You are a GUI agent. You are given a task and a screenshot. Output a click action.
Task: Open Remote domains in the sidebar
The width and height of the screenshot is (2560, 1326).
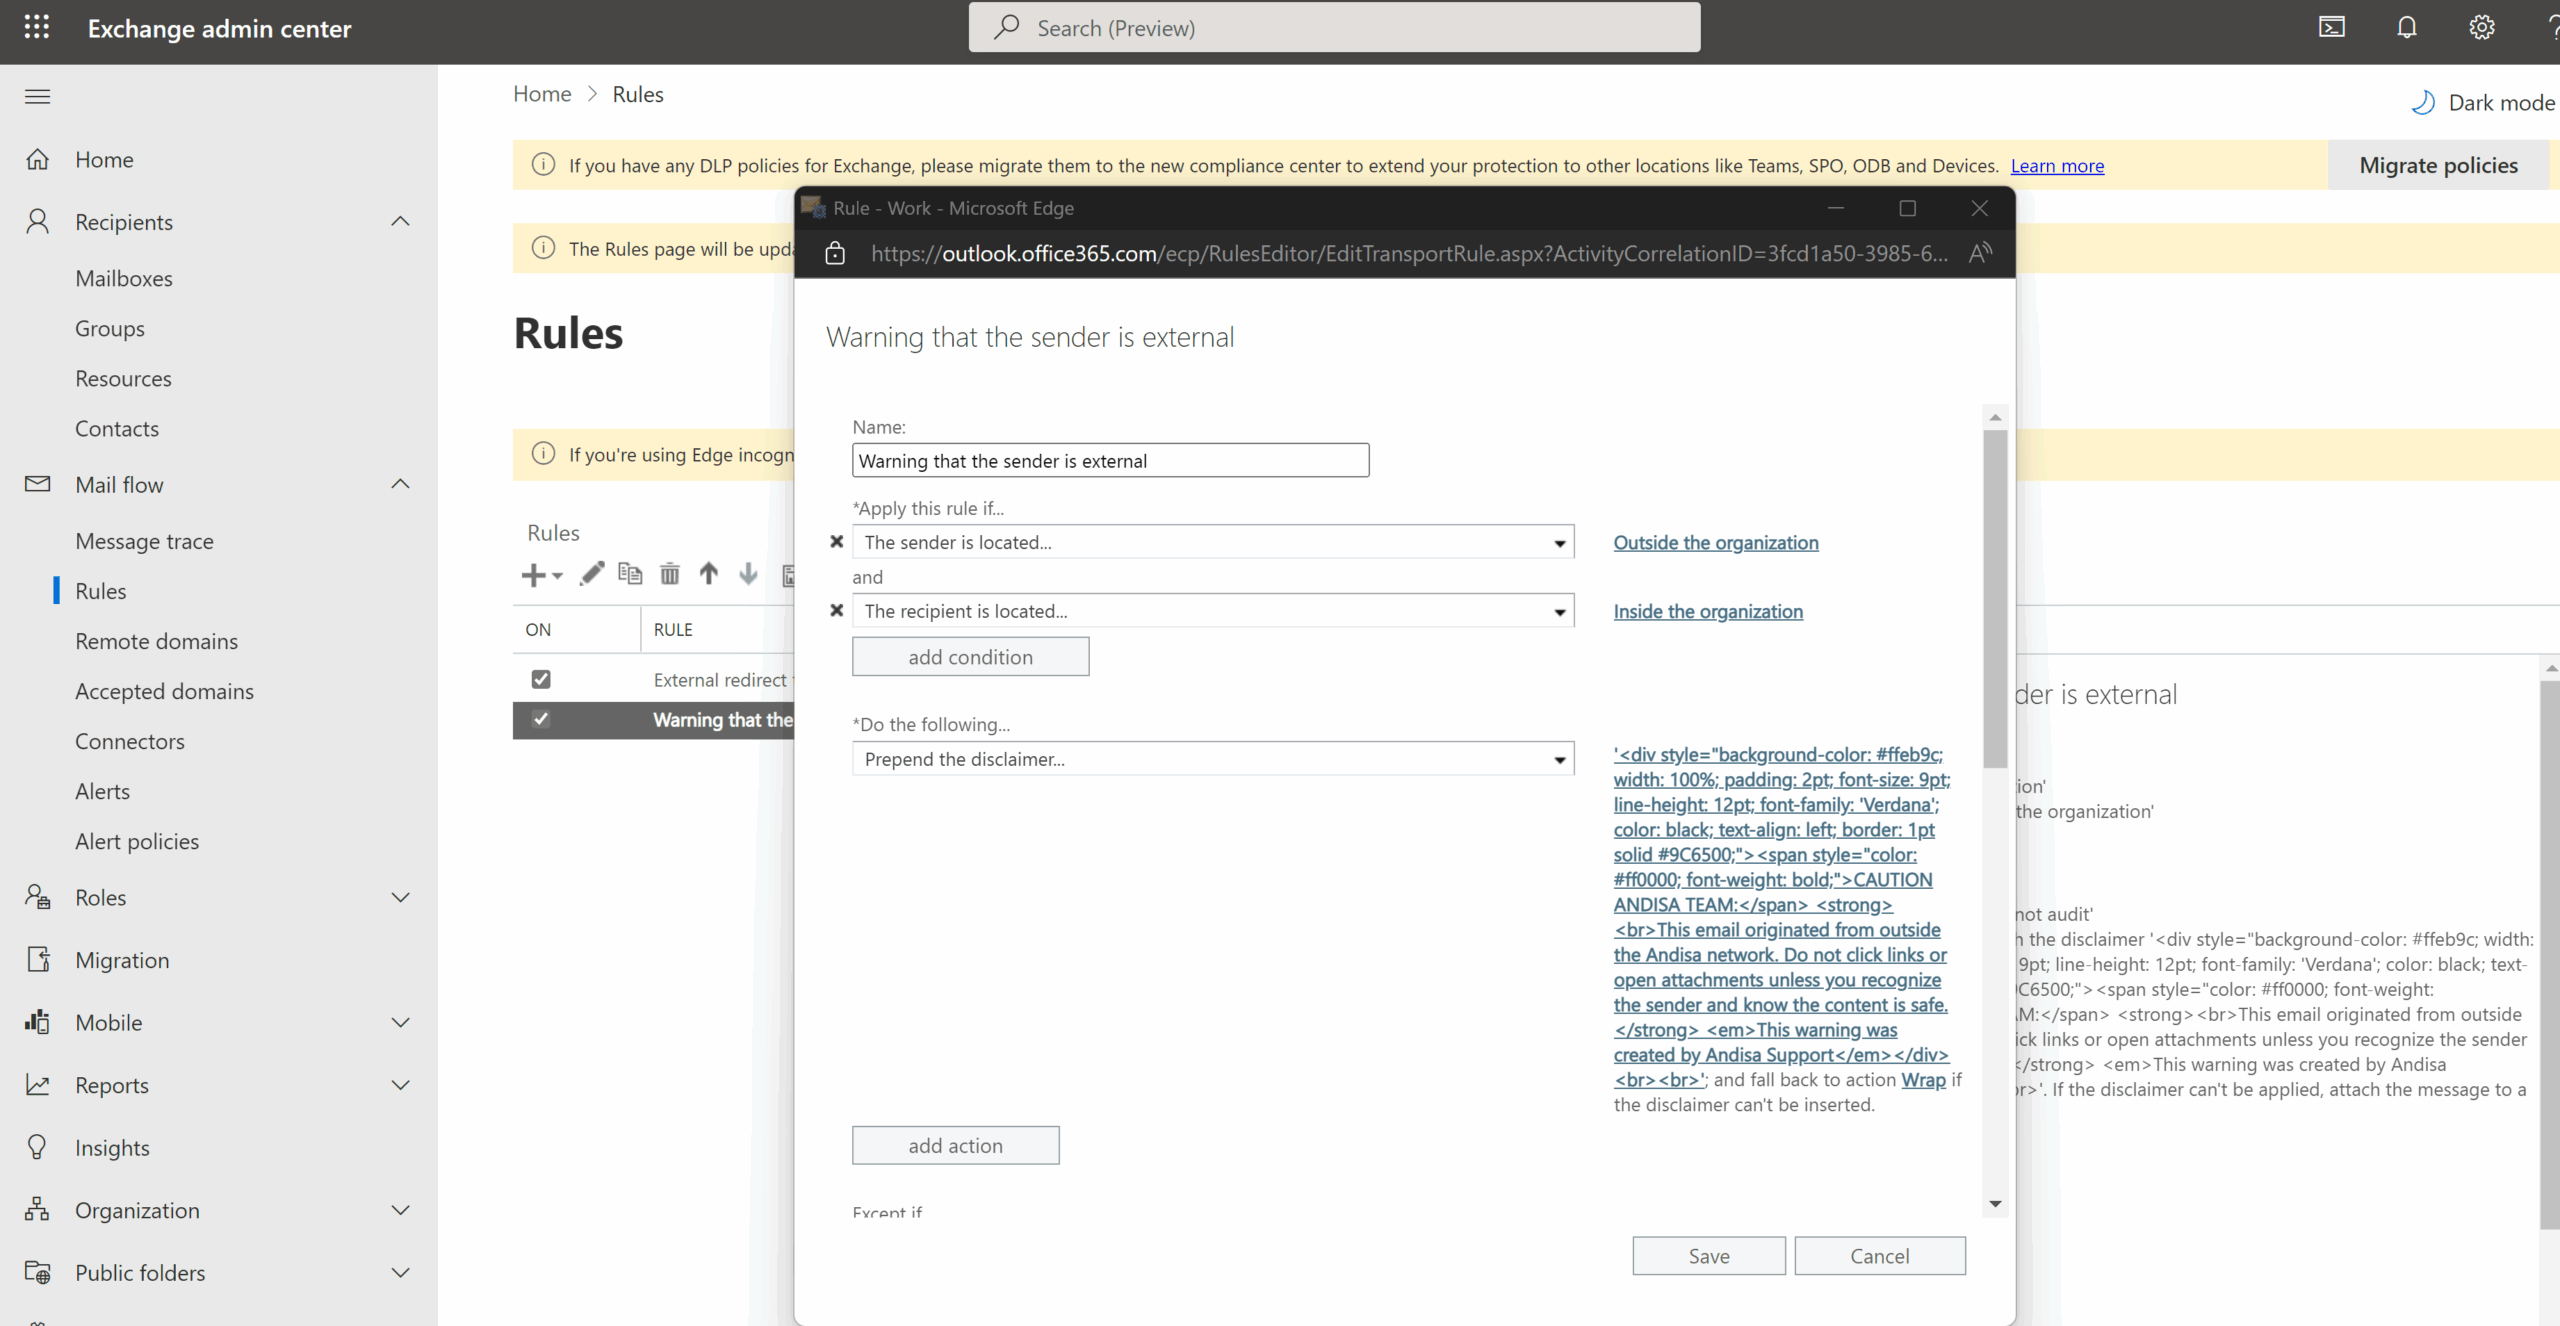156,641
